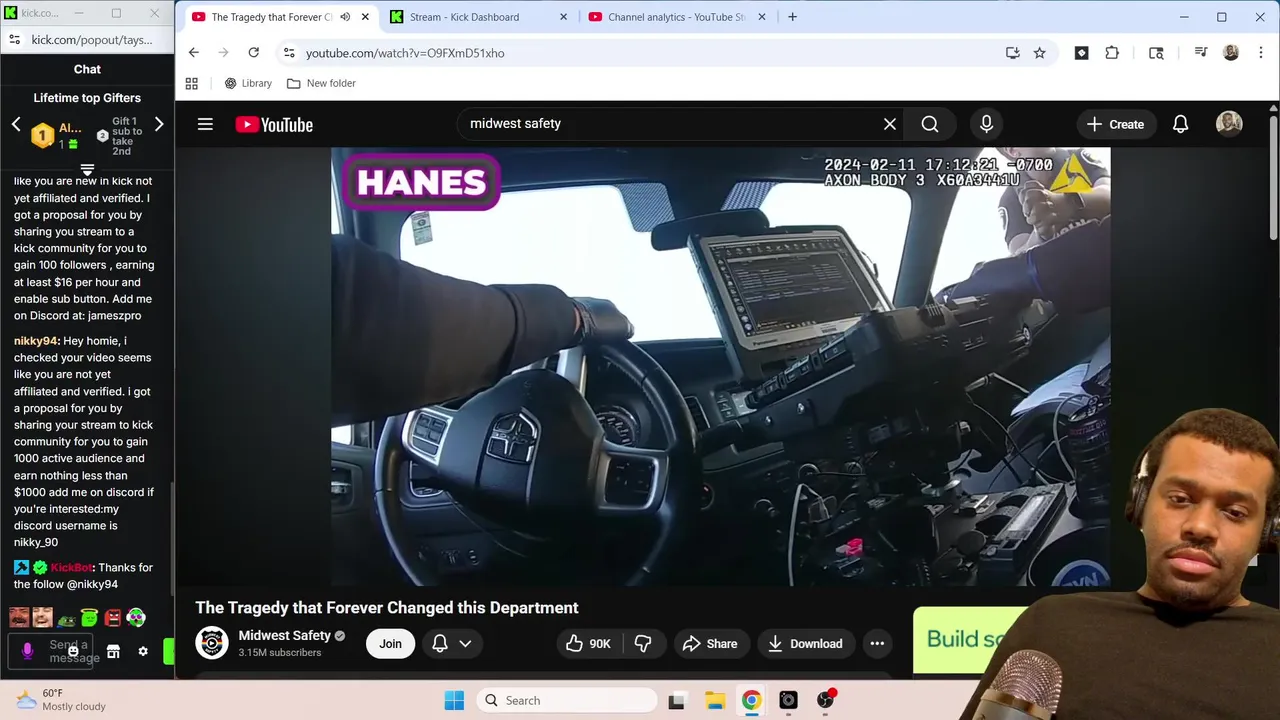Open the bookmarks apps grid

point(192,83)
